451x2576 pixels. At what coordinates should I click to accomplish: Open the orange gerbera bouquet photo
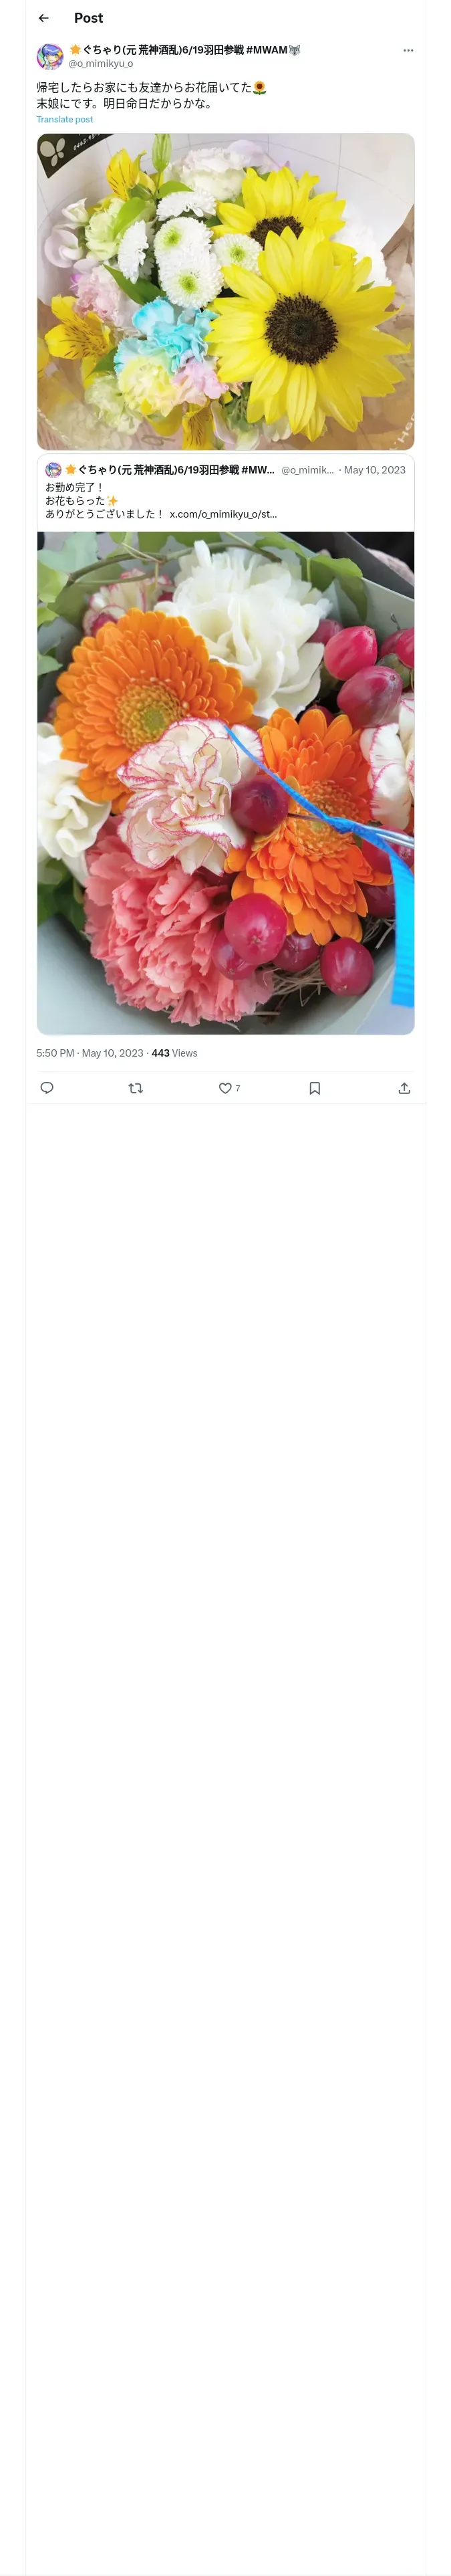click(x=226, y=783)
